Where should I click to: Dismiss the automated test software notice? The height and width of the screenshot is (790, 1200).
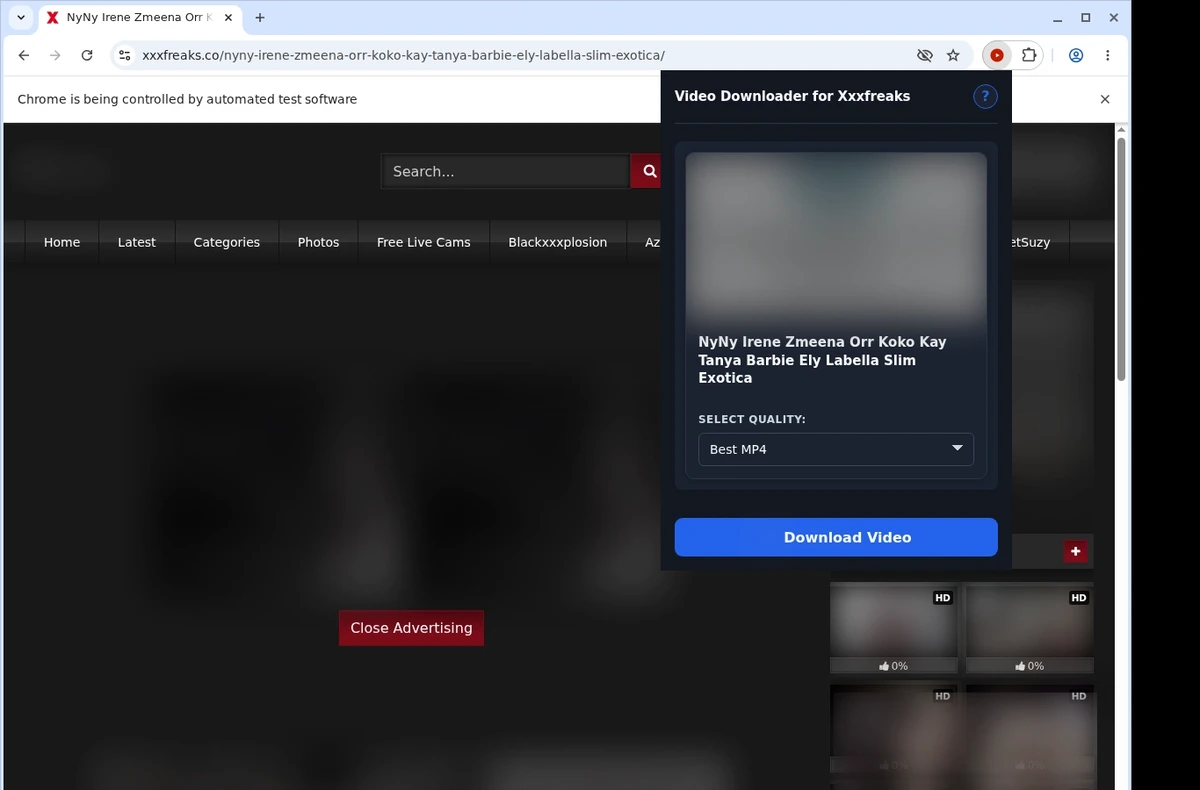coord(1105,99)
